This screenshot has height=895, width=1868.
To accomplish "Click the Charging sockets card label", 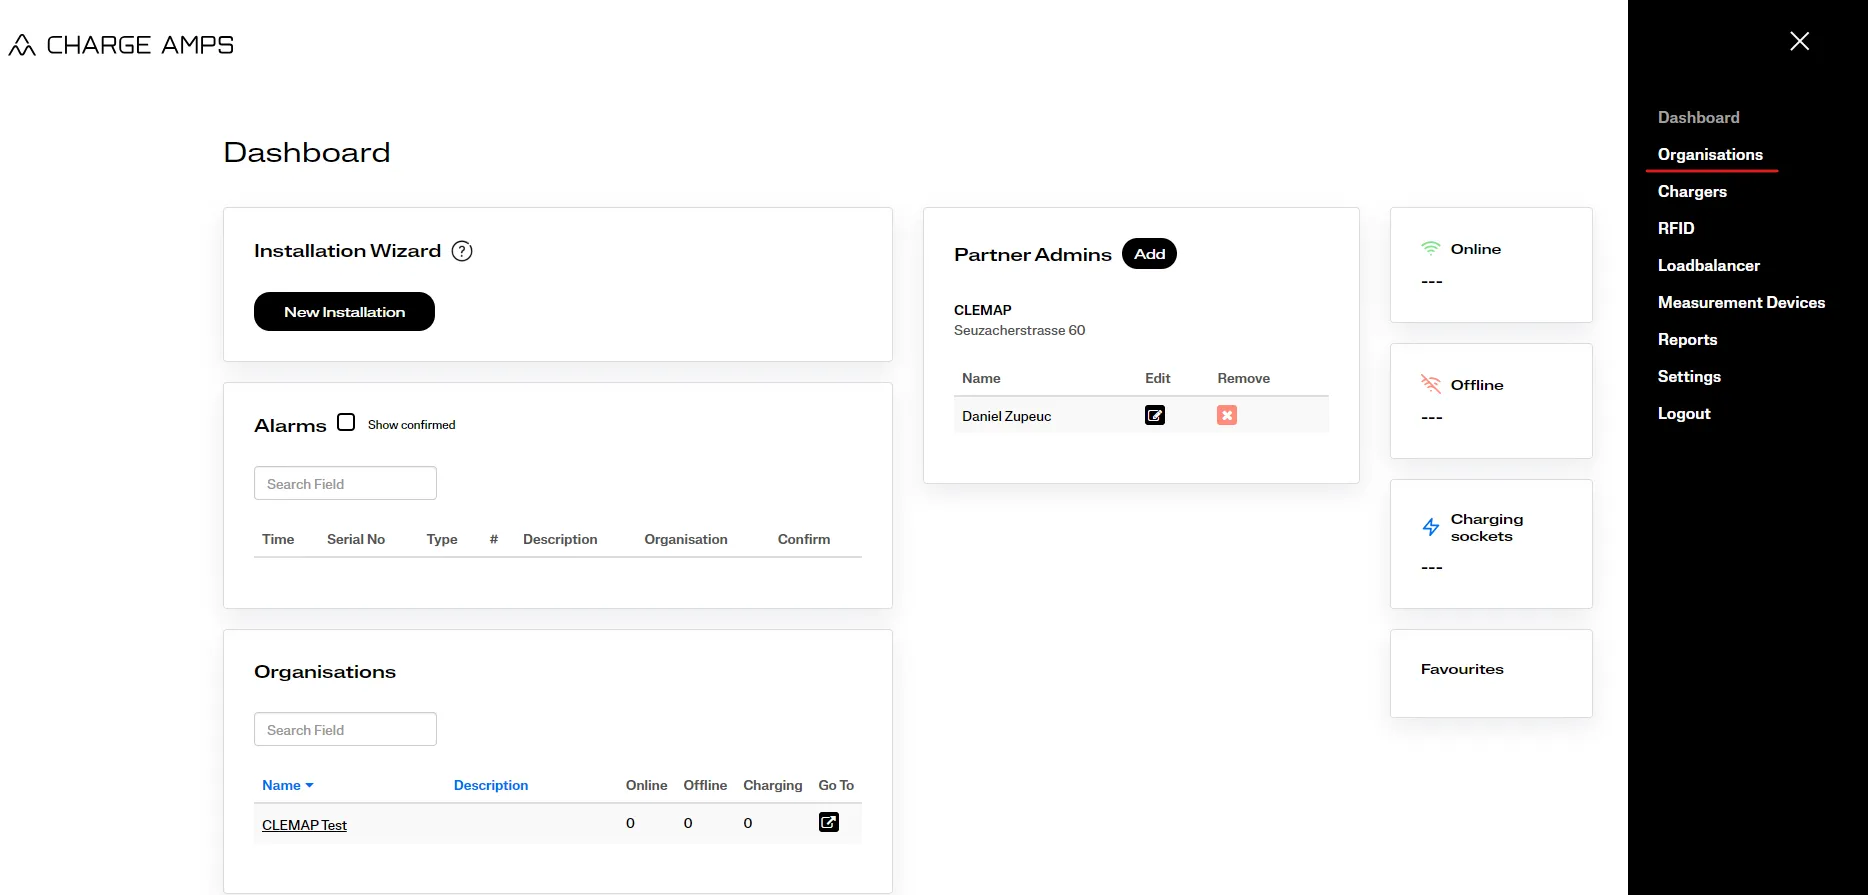I will (x=1487, y=527).
